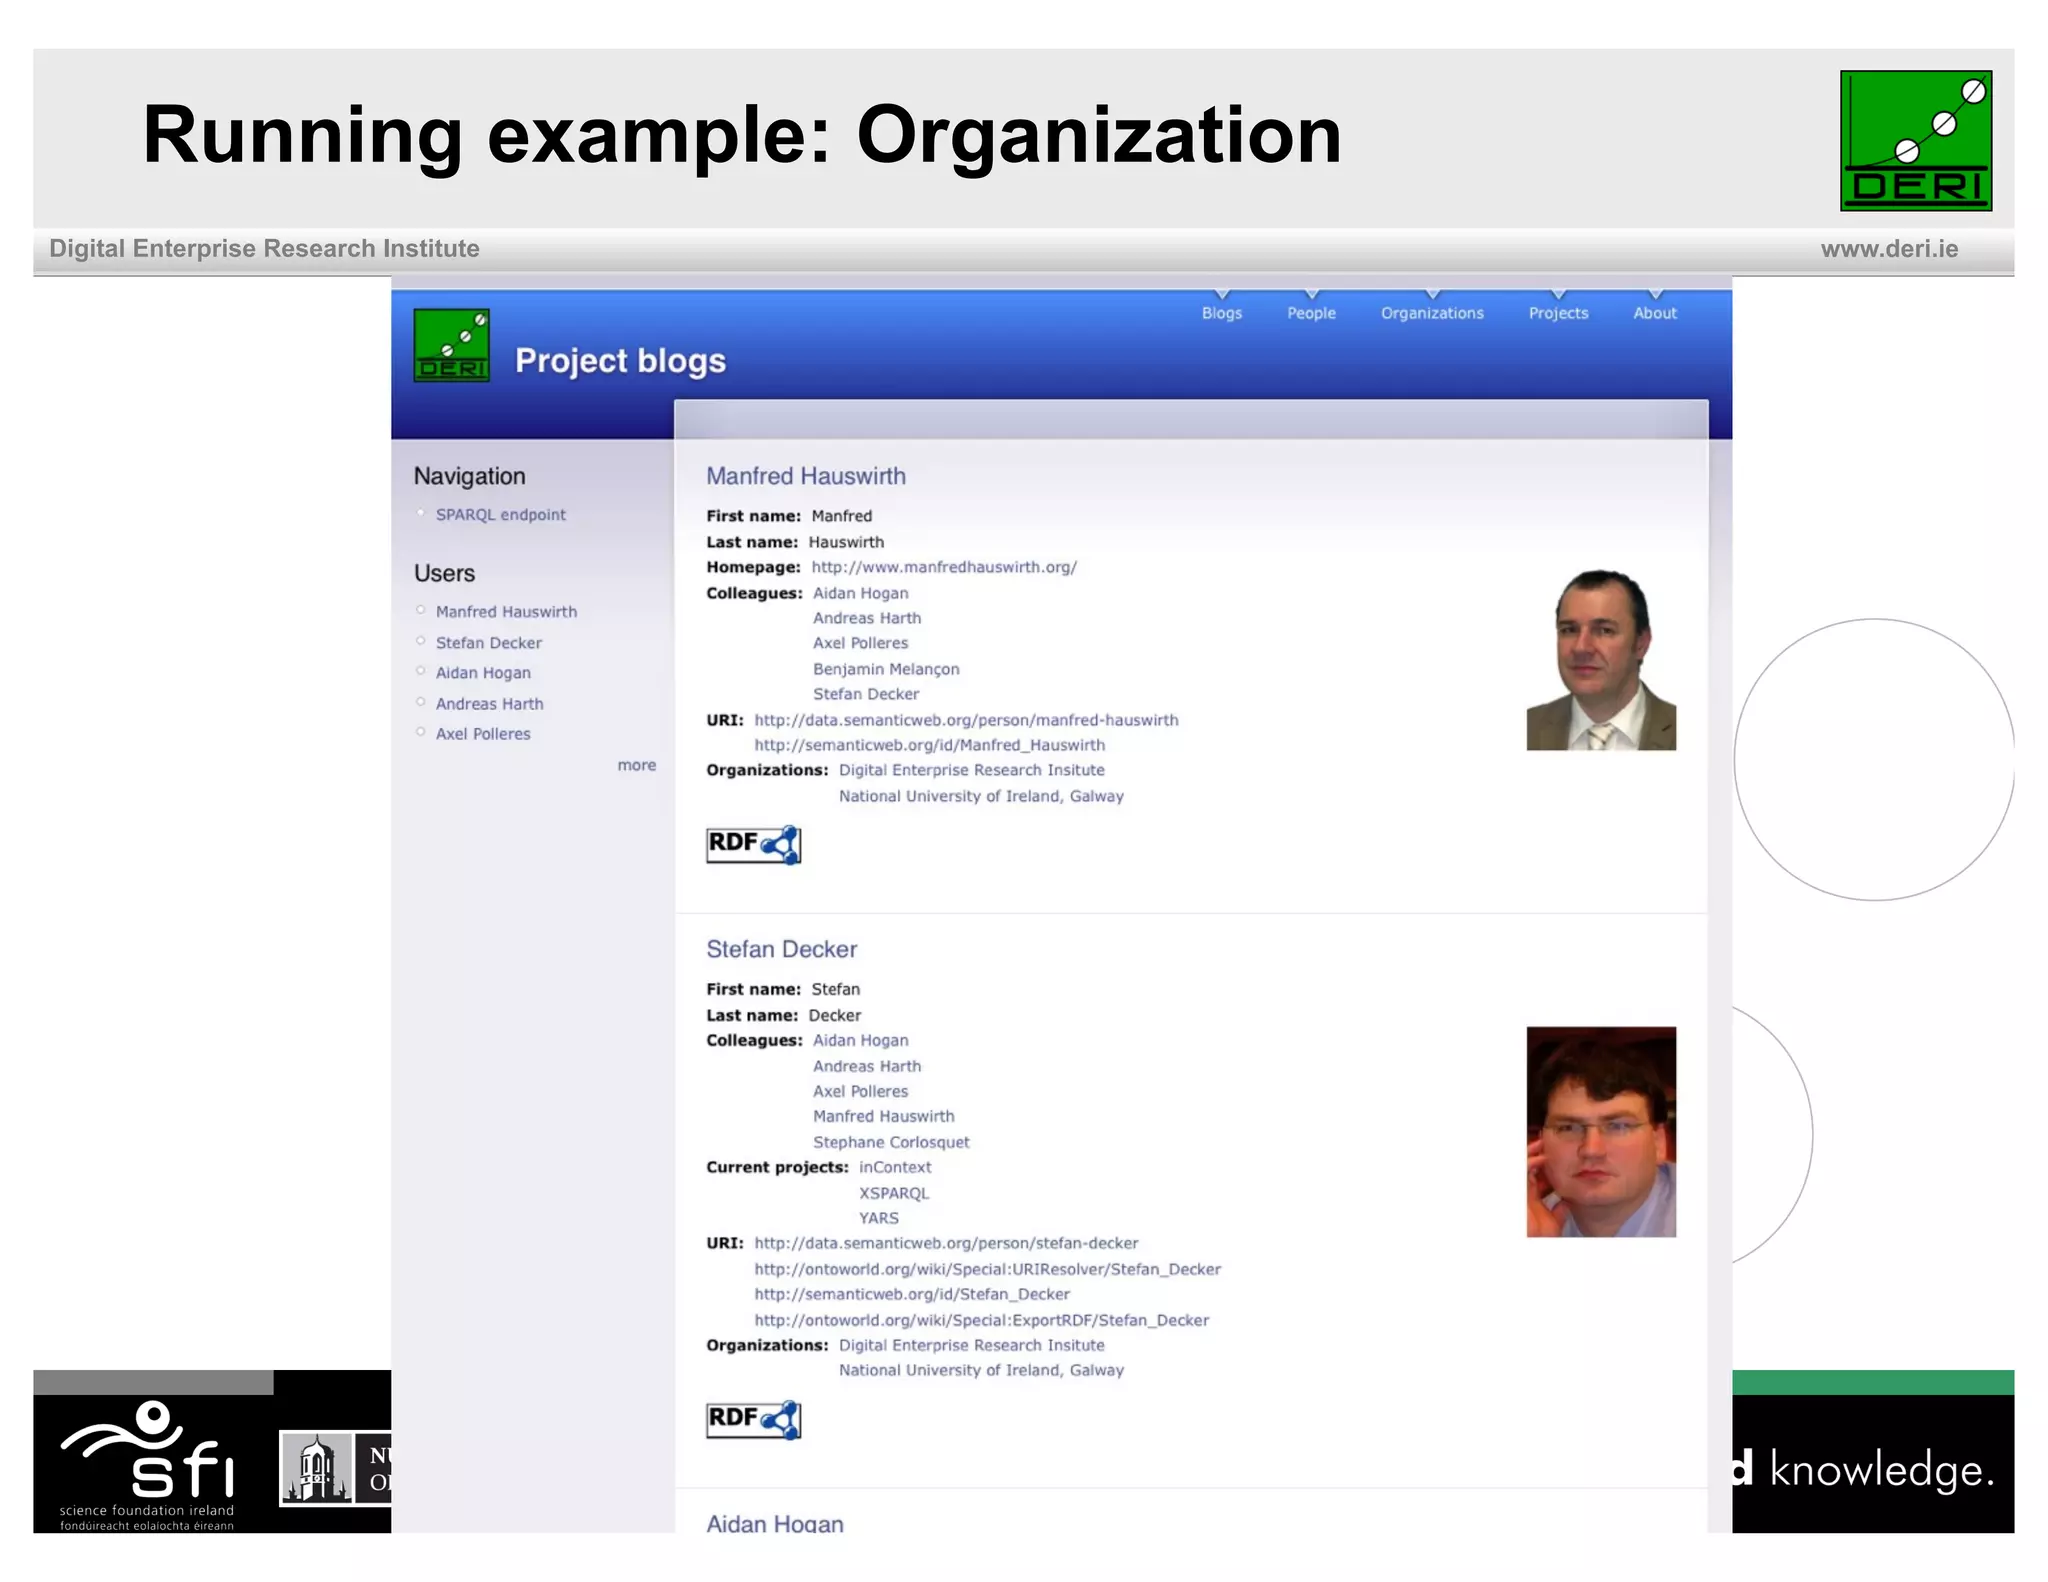Open the Blogs menu item
Screen dimensions: 2048x1582
click(x=1221, y=313)
